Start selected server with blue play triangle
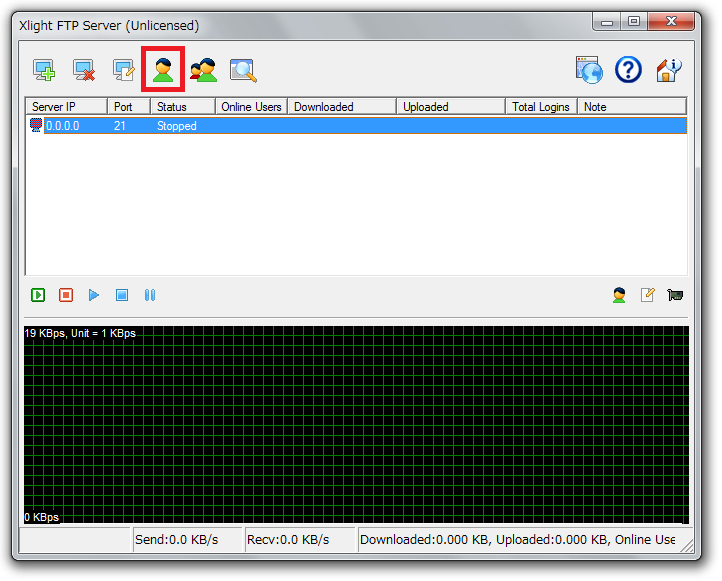The height and width of the screenshot is (581, 722). (x=93, y=295)
